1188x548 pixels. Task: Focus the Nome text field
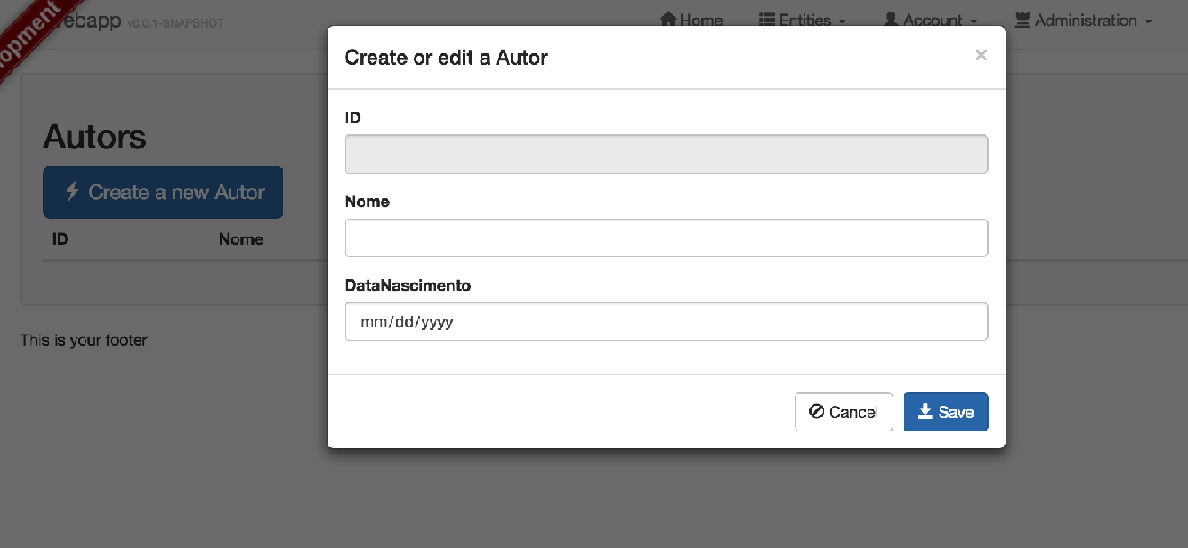tap(666, 238)
